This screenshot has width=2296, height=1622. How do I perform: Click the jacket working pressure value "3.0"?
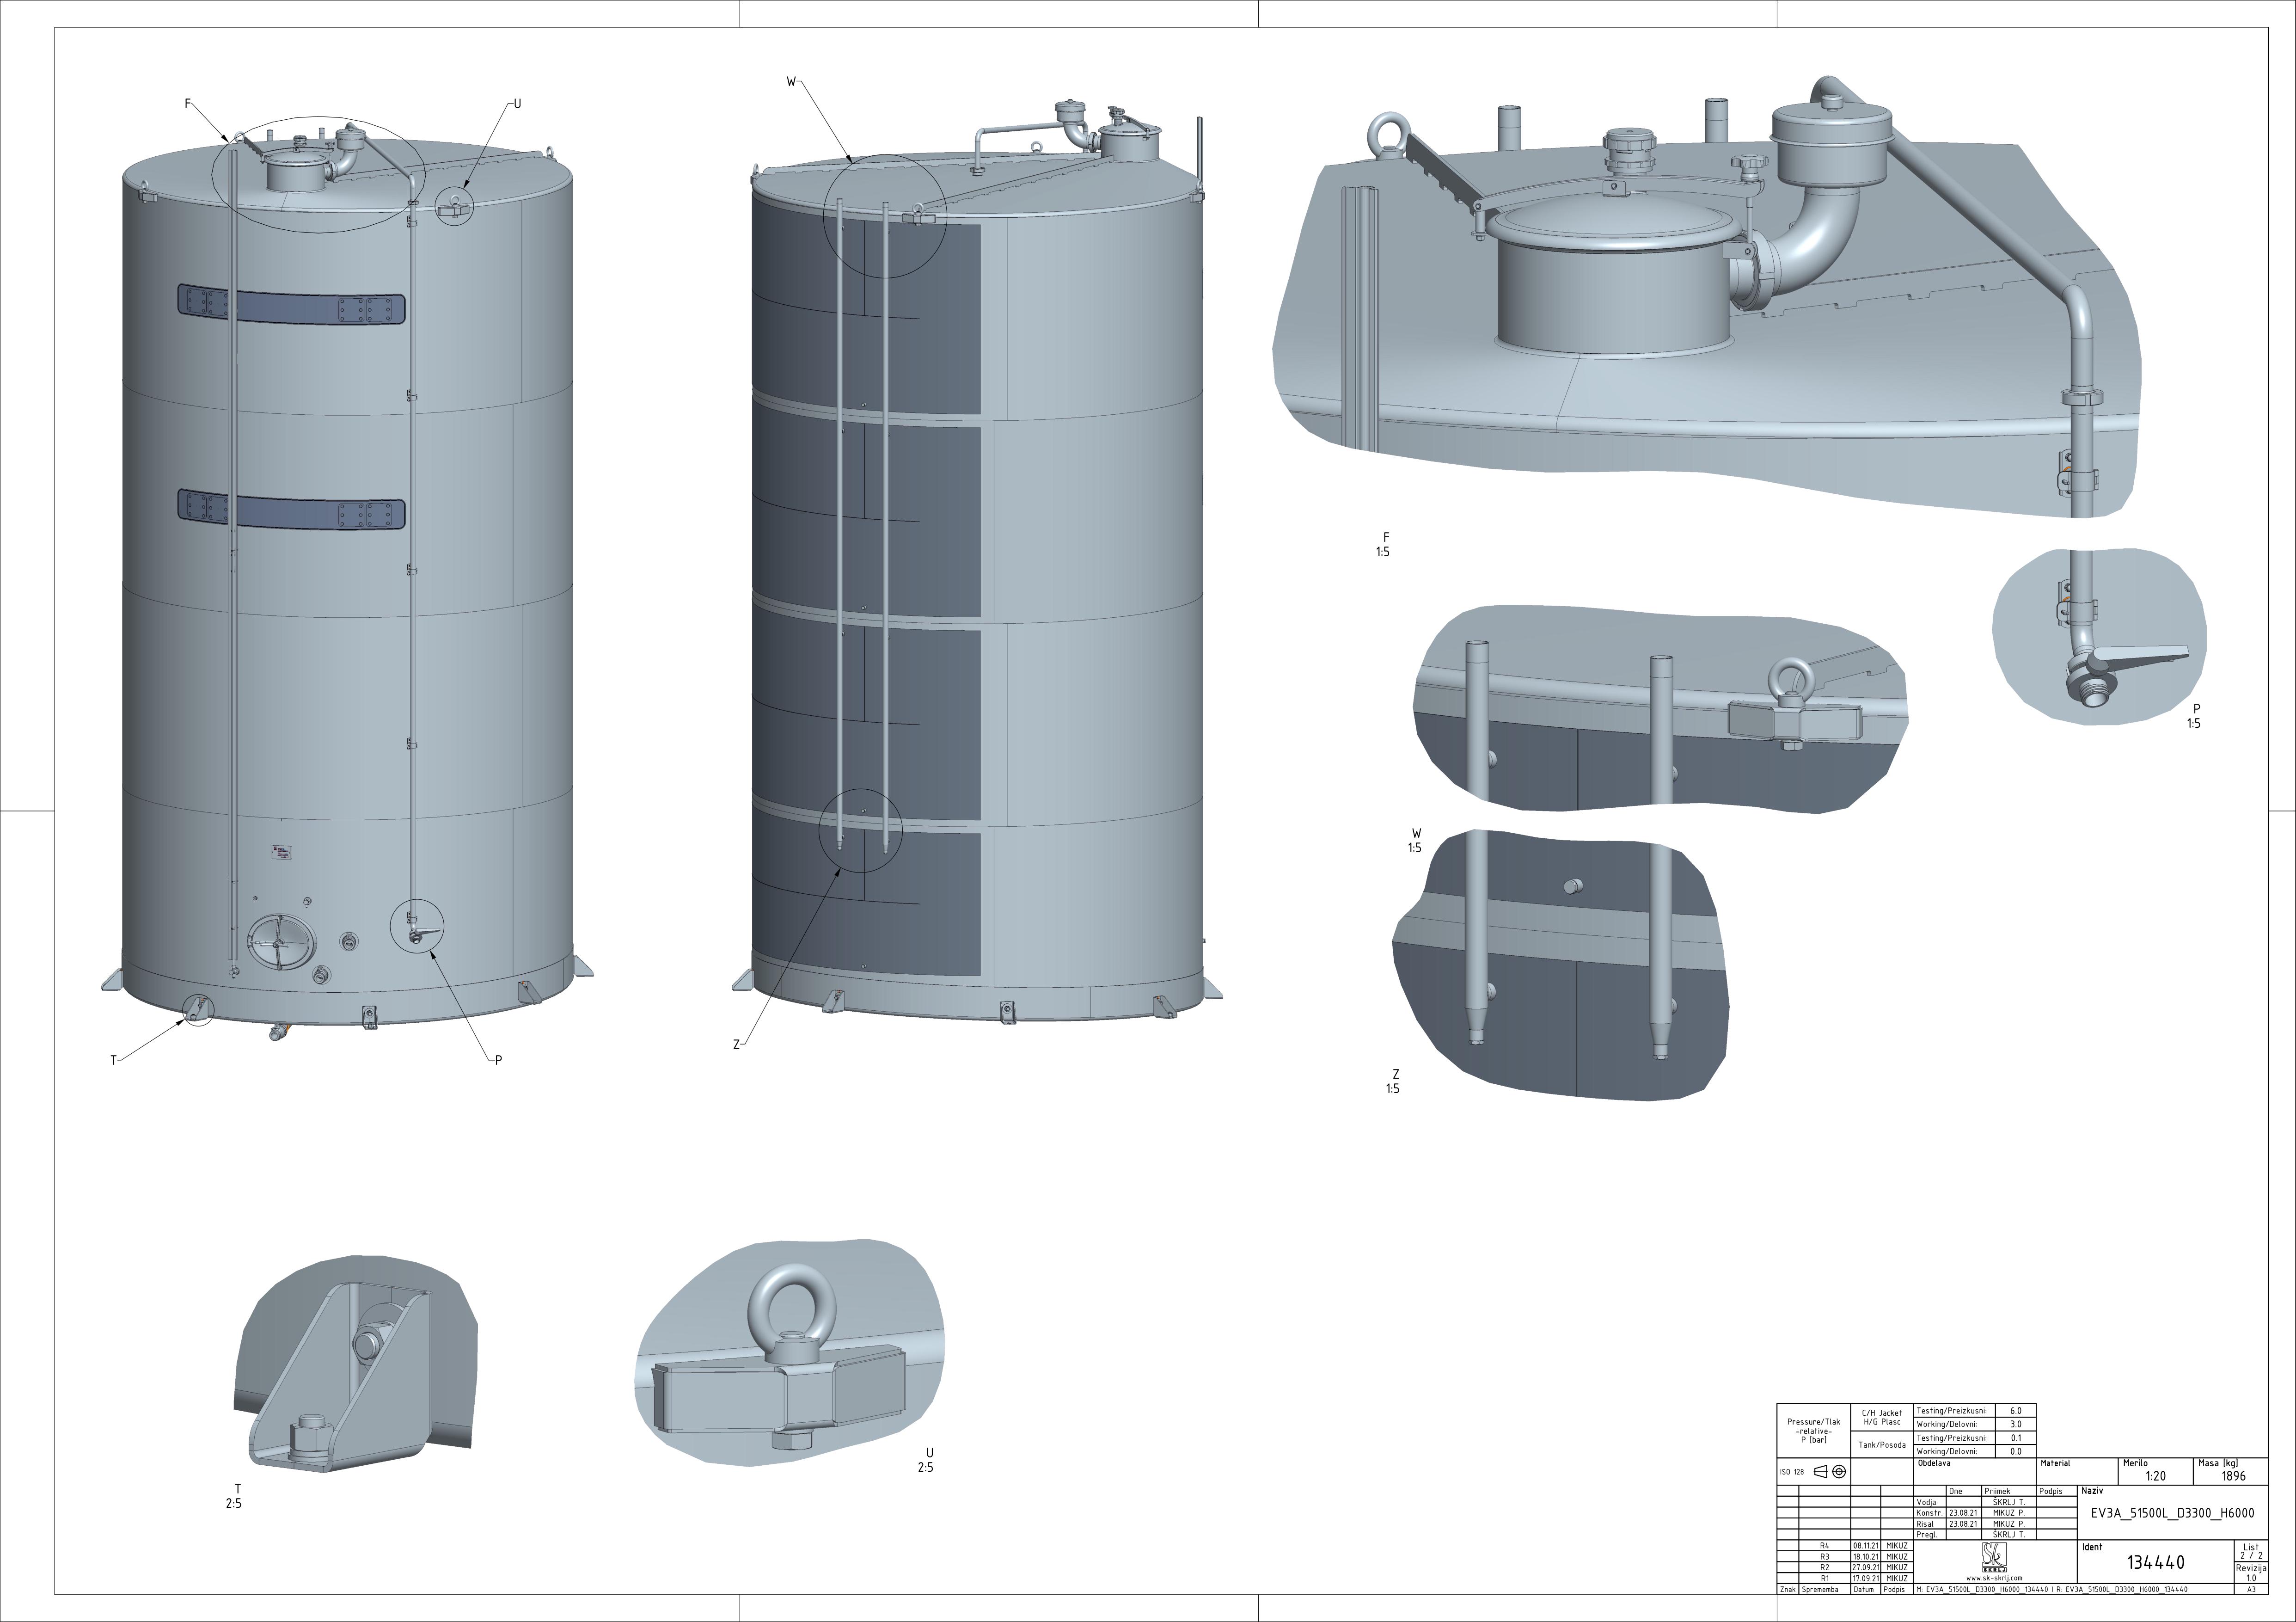point(2015,1424)
